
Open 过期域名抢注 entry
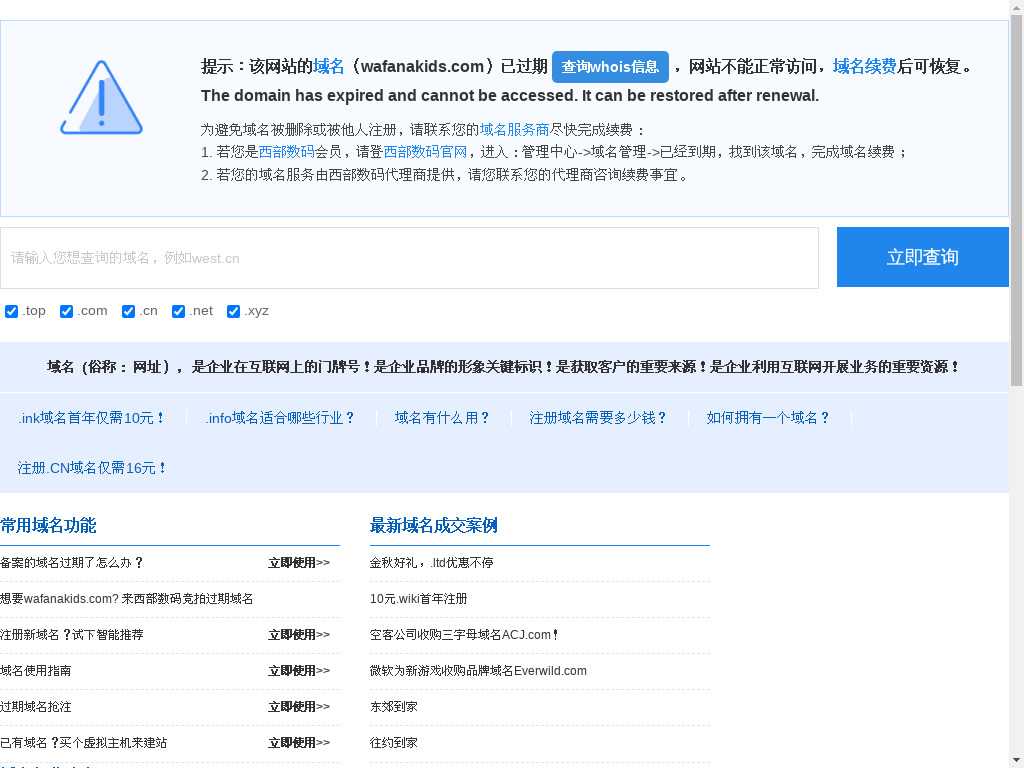click(36, 706)
